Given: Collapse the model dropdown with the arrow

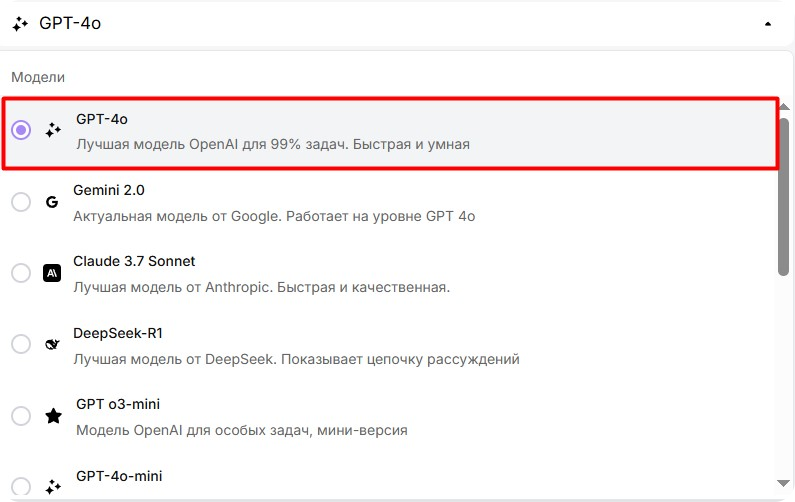Looking at the screenshot, I should click(767, 23).
